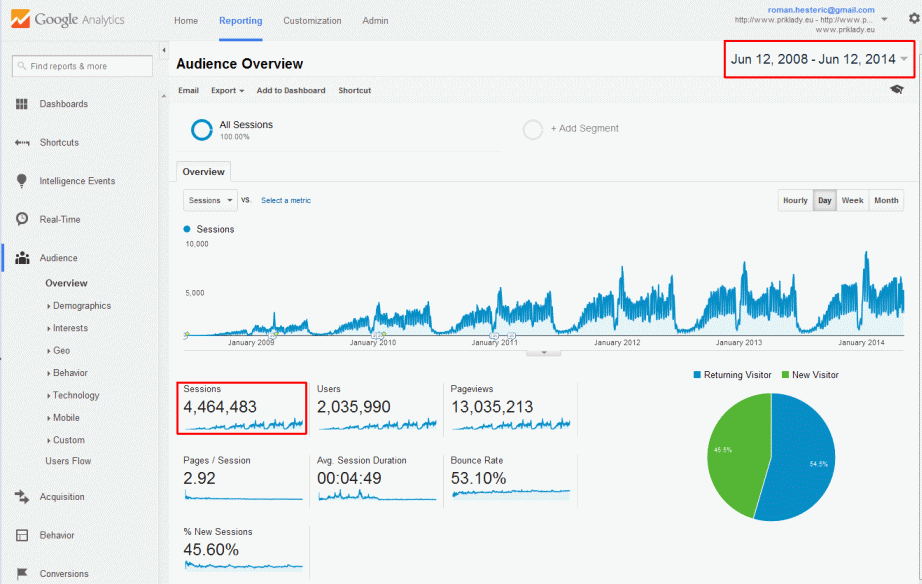Click the Conversions flag icon
This screenshot has width=922, height=584.
22,573
